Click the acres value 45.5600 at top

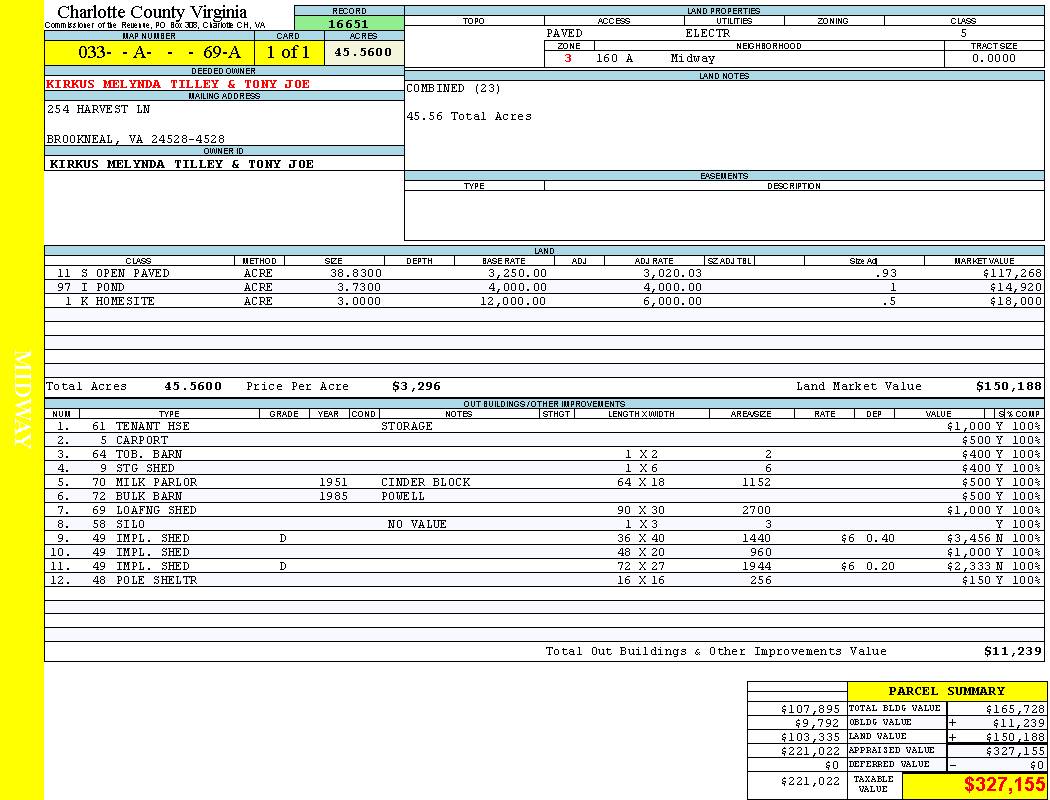coord(363,52)
